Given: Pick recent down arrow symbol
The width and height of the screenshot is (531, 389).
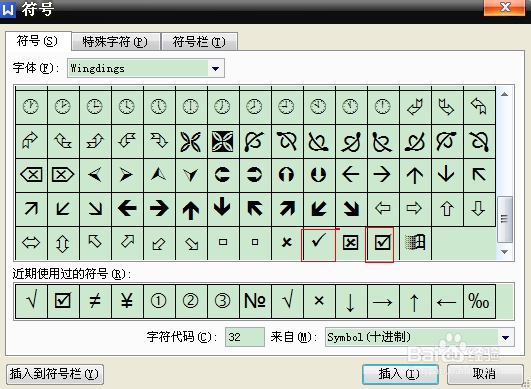Looking at the screenshot, I should 351,301.
